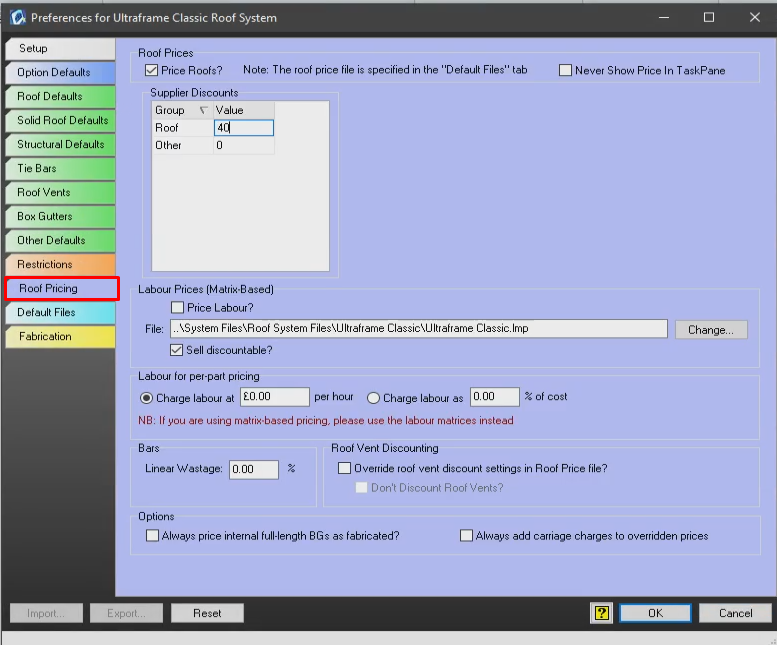Select the Tie Bars tab
777x645 pixels.
[x=60, y=168]
